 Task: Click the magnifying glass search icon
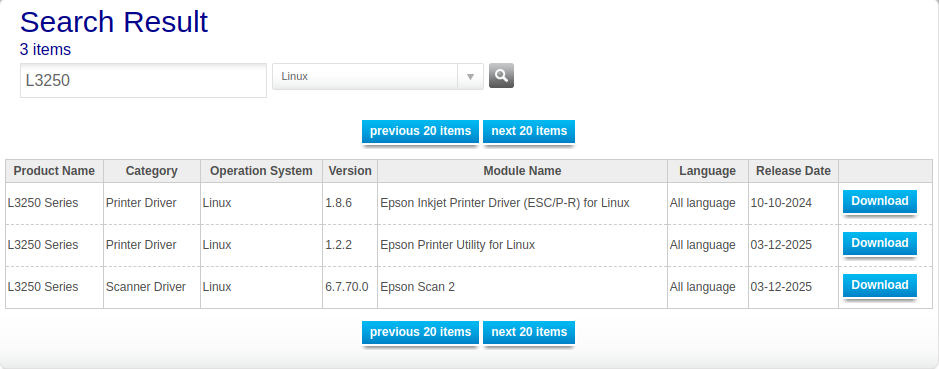pyautogui.click(x=501, y=75)
